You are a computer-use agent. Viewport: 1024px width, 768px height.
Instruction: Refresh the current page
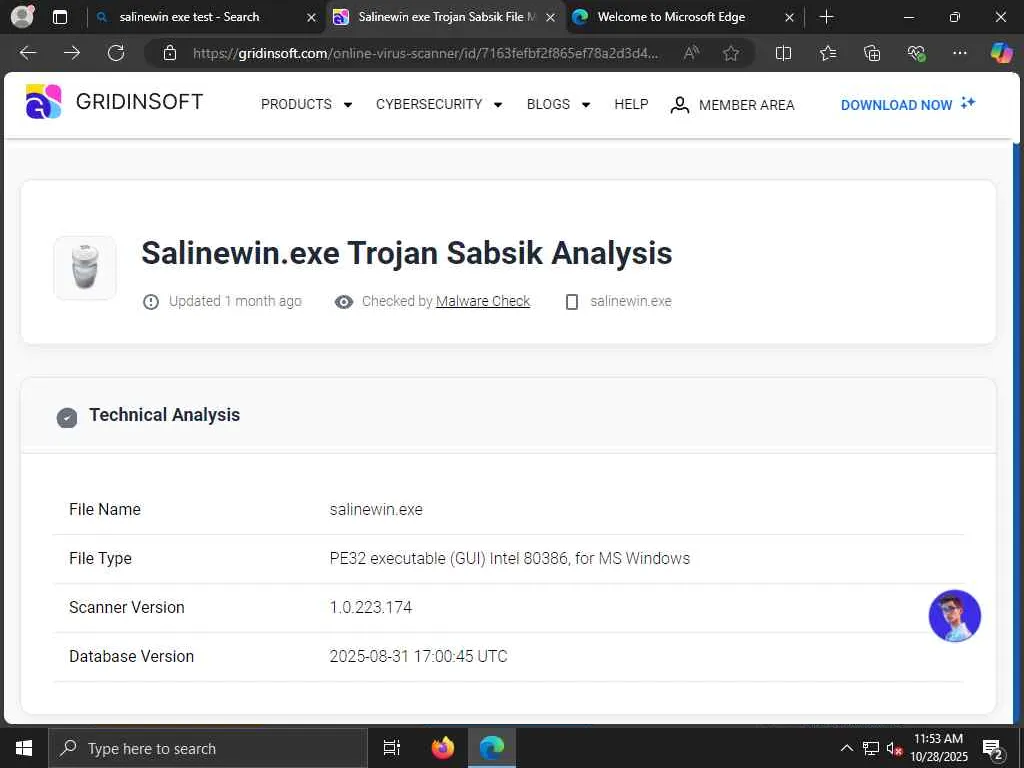tap(116, 53)
